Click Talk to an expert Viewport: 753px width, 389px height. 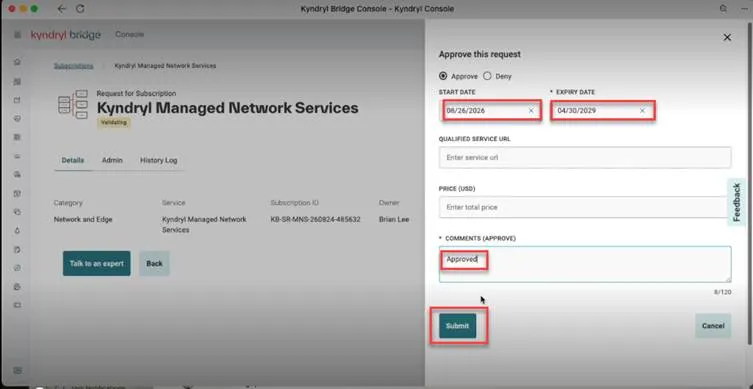point(97,263)
